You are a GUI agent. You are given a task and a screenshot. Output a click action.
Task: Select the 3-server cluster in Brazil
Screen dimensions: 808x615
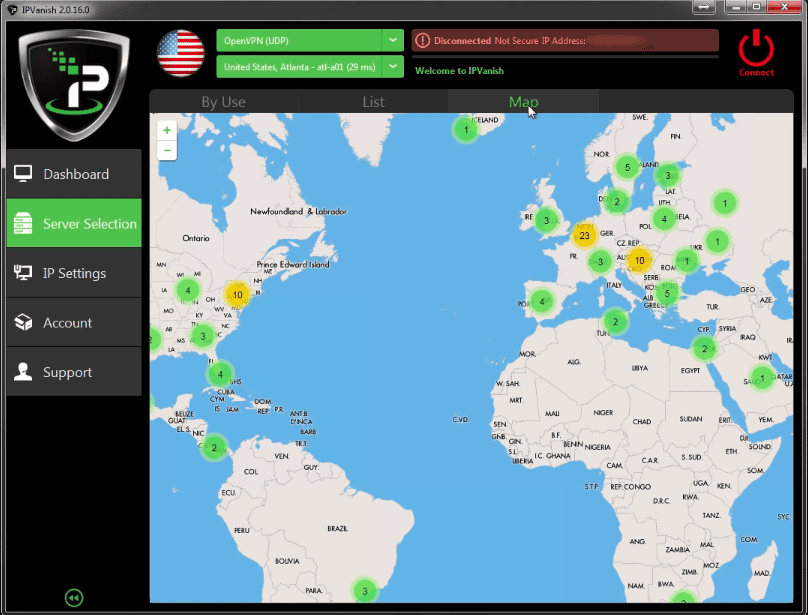pos(365,591)
